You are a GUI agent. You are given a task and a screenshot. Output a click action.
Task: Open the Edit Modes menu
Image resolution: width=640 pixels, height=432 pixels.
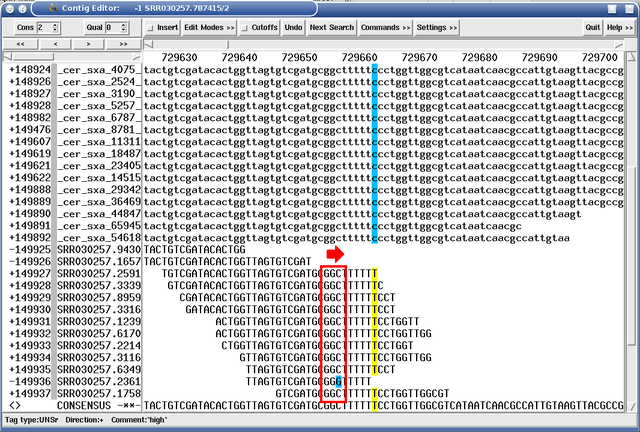[209, 28]
